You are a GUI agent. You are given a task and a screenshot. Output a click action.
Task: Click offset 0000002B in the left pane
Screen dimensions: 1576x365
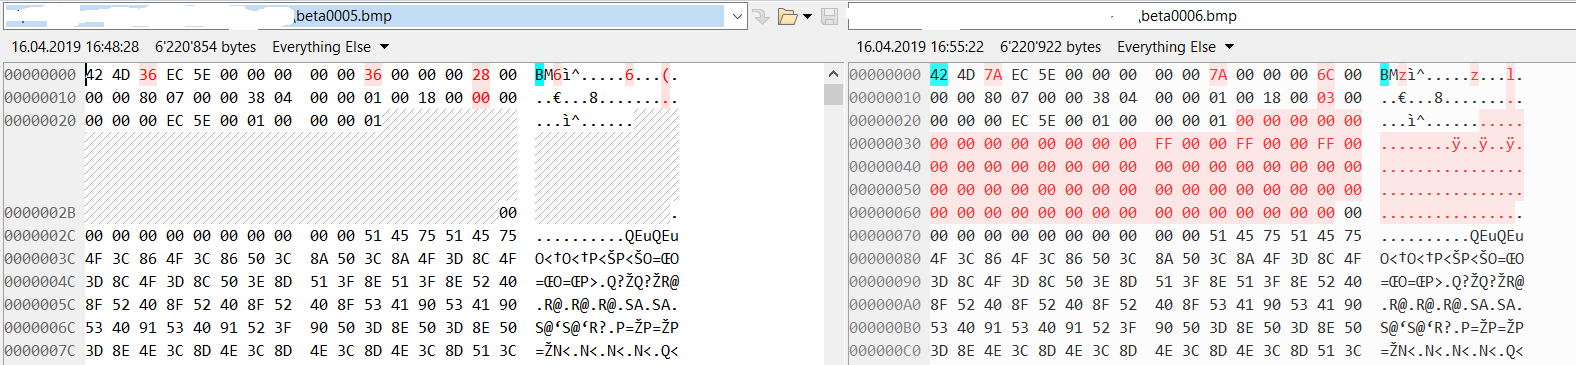[40, 213]
